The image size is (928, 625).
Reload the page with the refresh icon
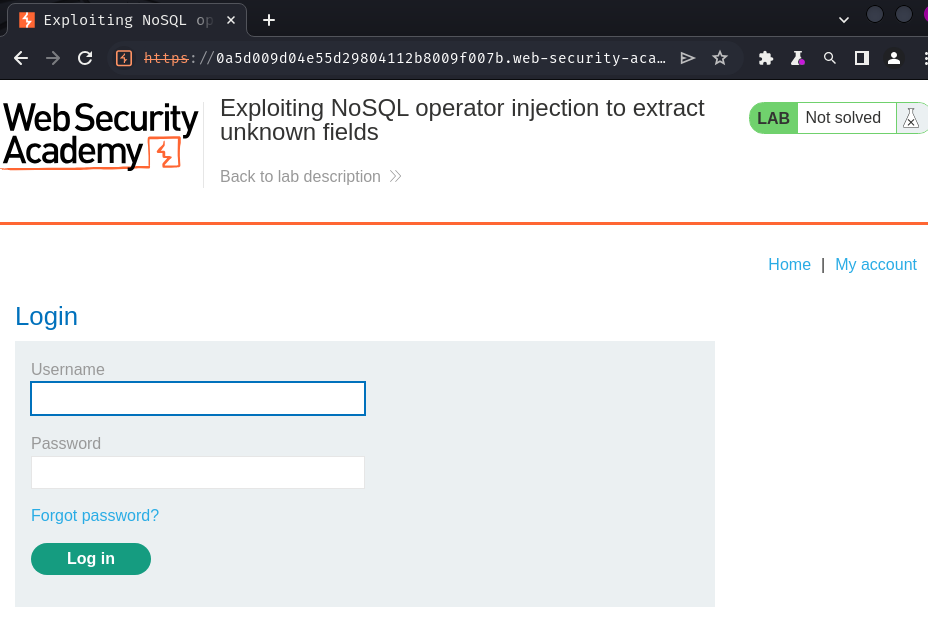(85, 58)
